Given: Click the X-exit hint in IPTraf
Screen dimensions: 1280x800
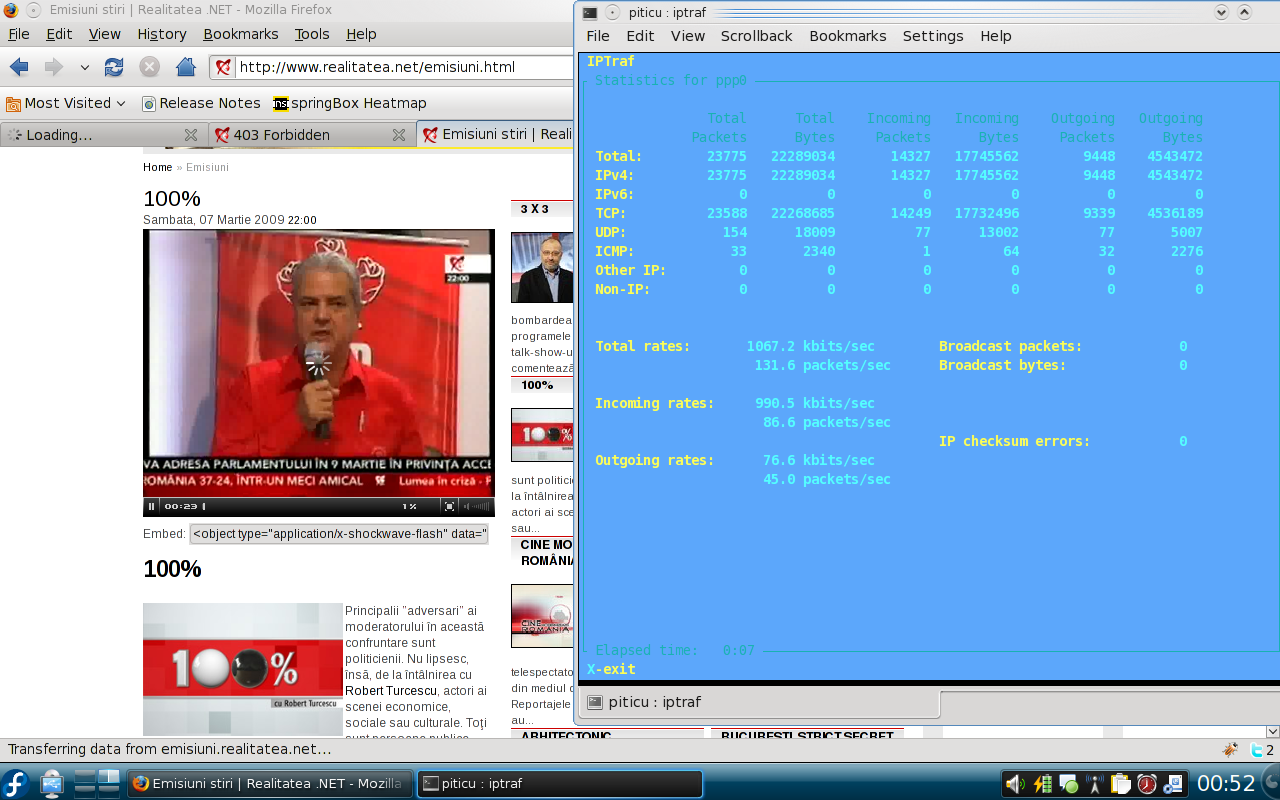Looking at the screenshot, I should pos(611,669).
